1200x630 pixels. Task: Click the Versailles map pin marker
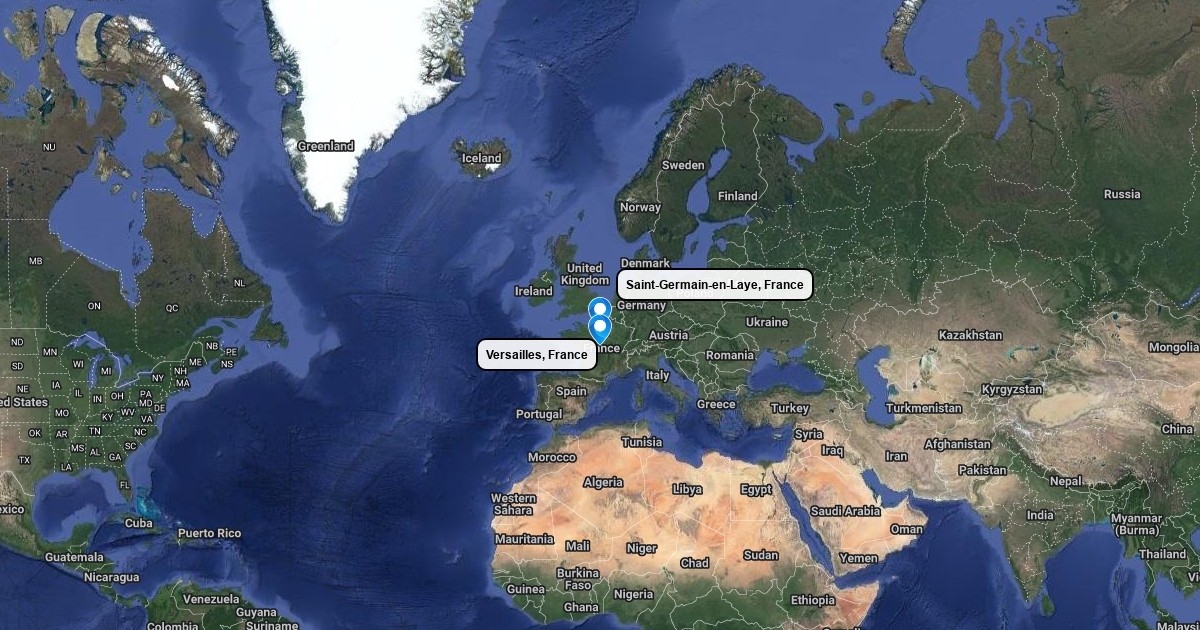pos(600,330)
